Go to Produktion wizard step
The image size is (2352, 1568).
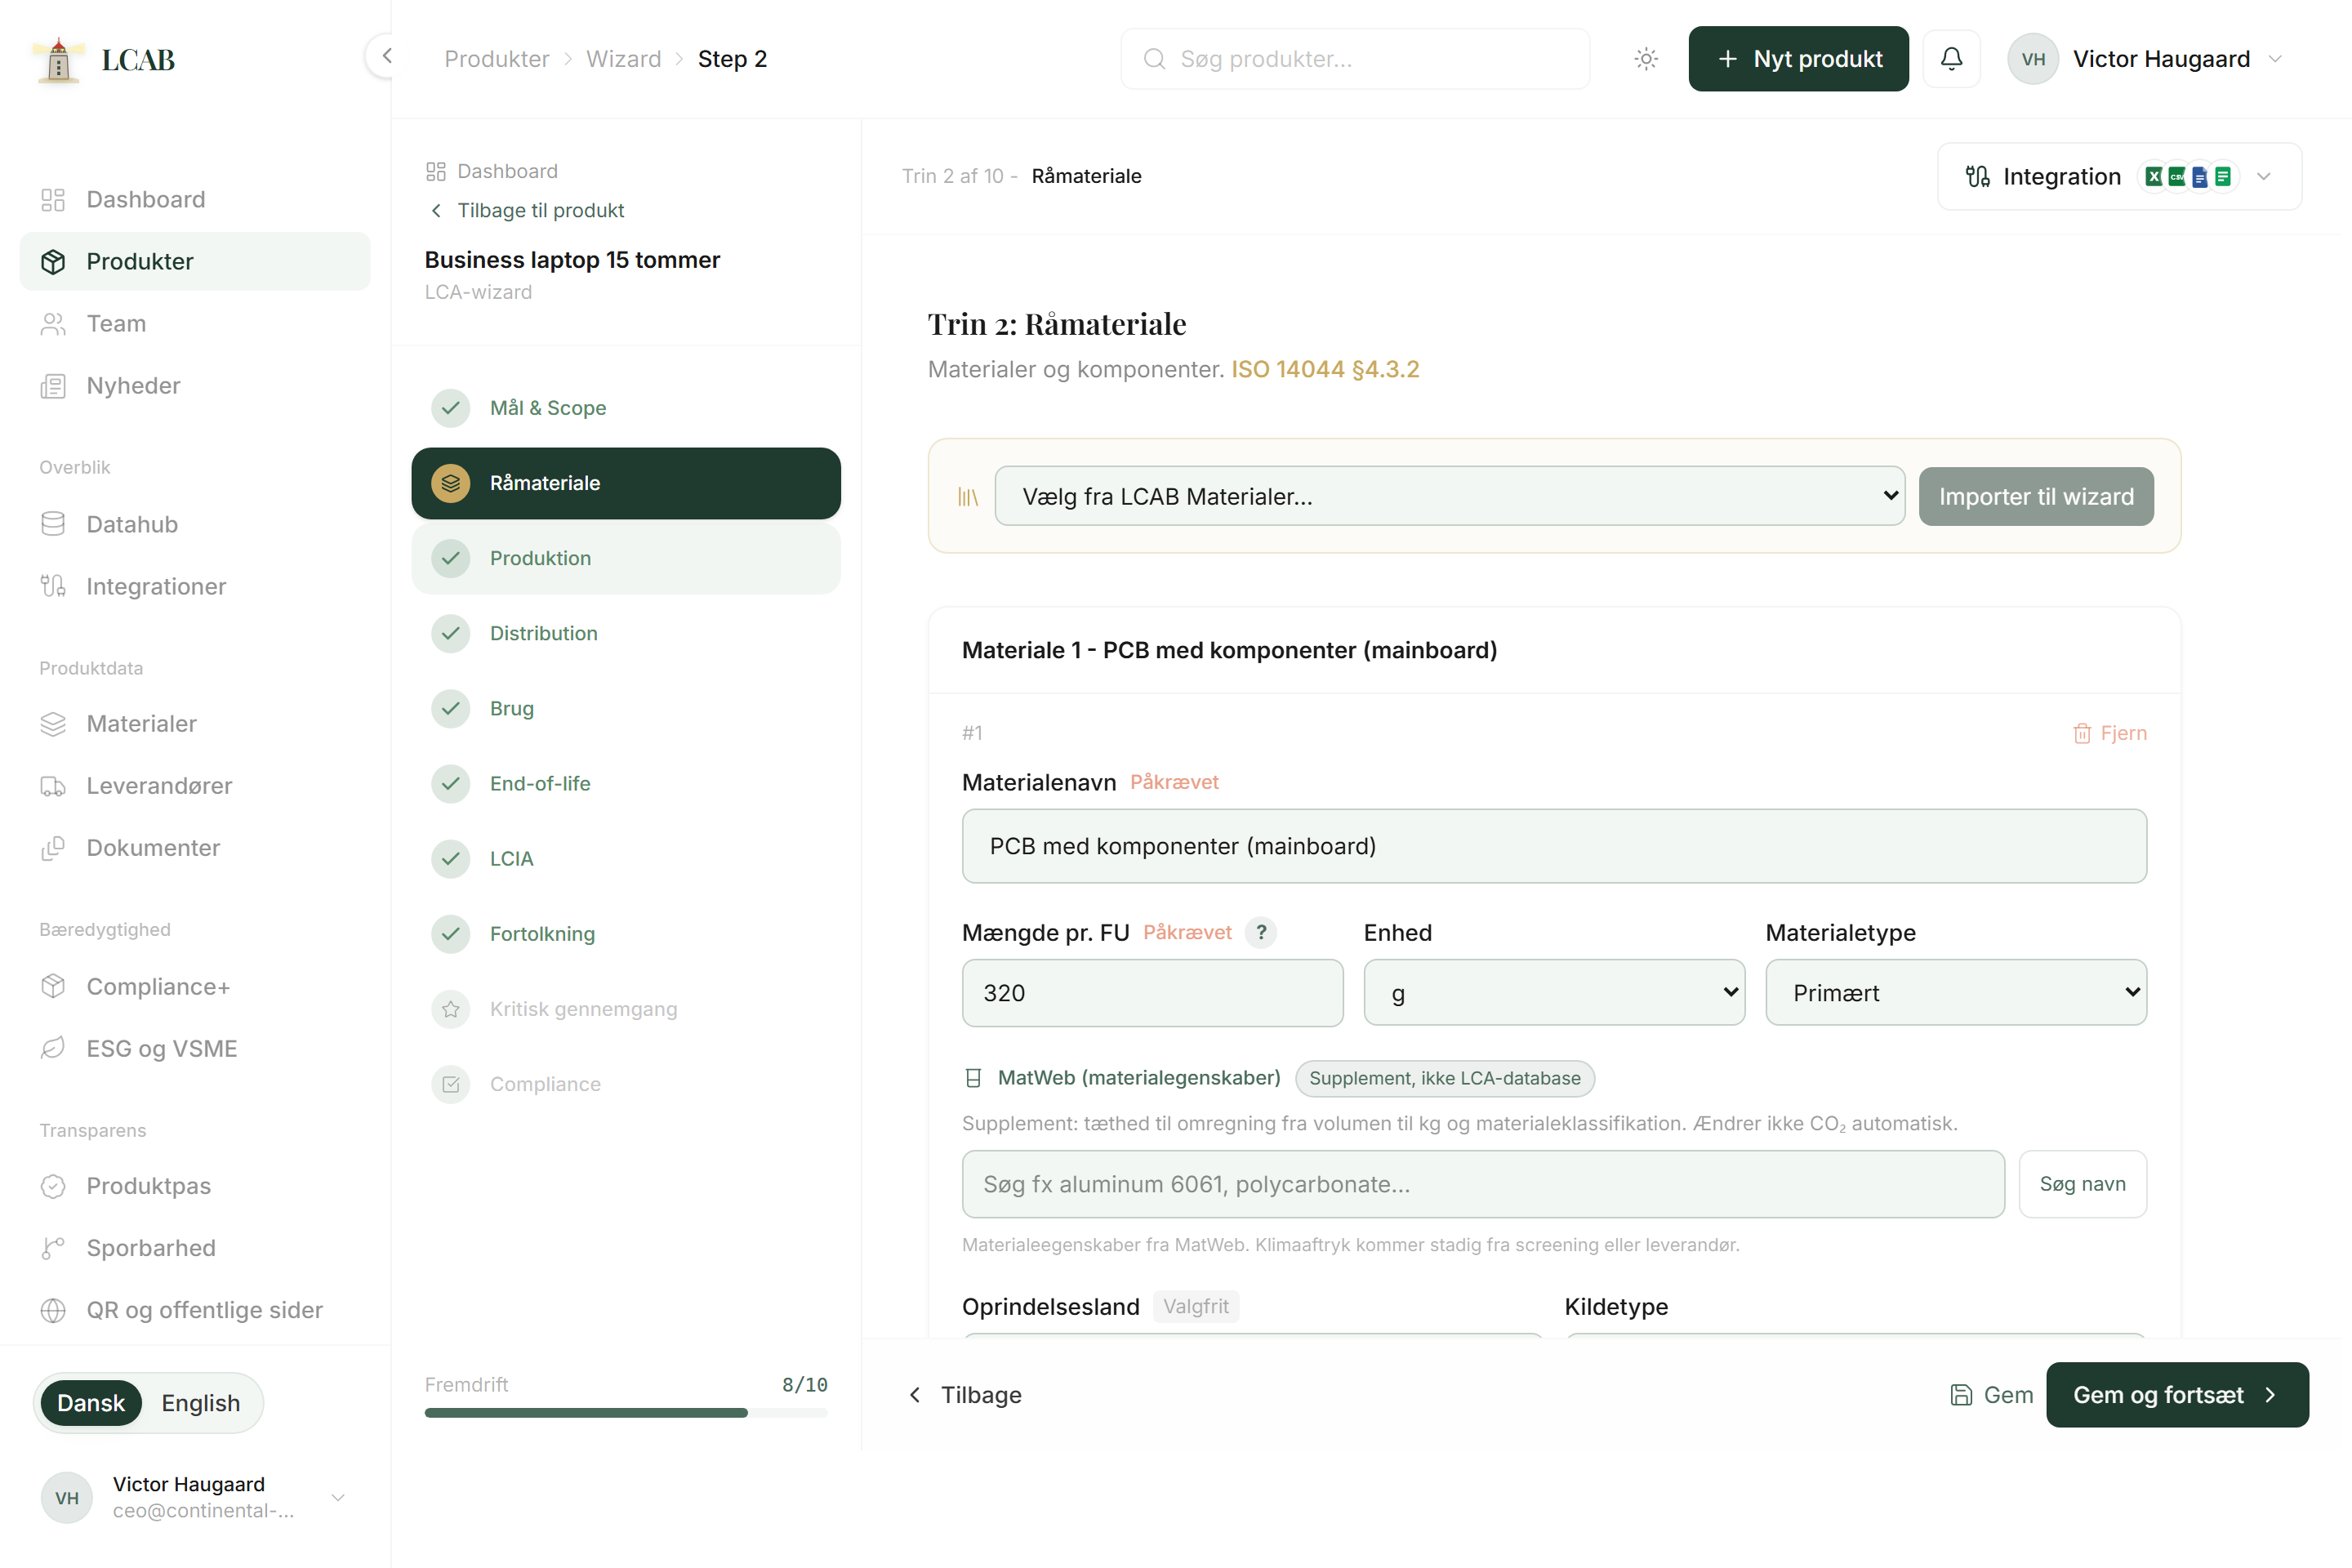pyautogui.click(x=626, y=558)
